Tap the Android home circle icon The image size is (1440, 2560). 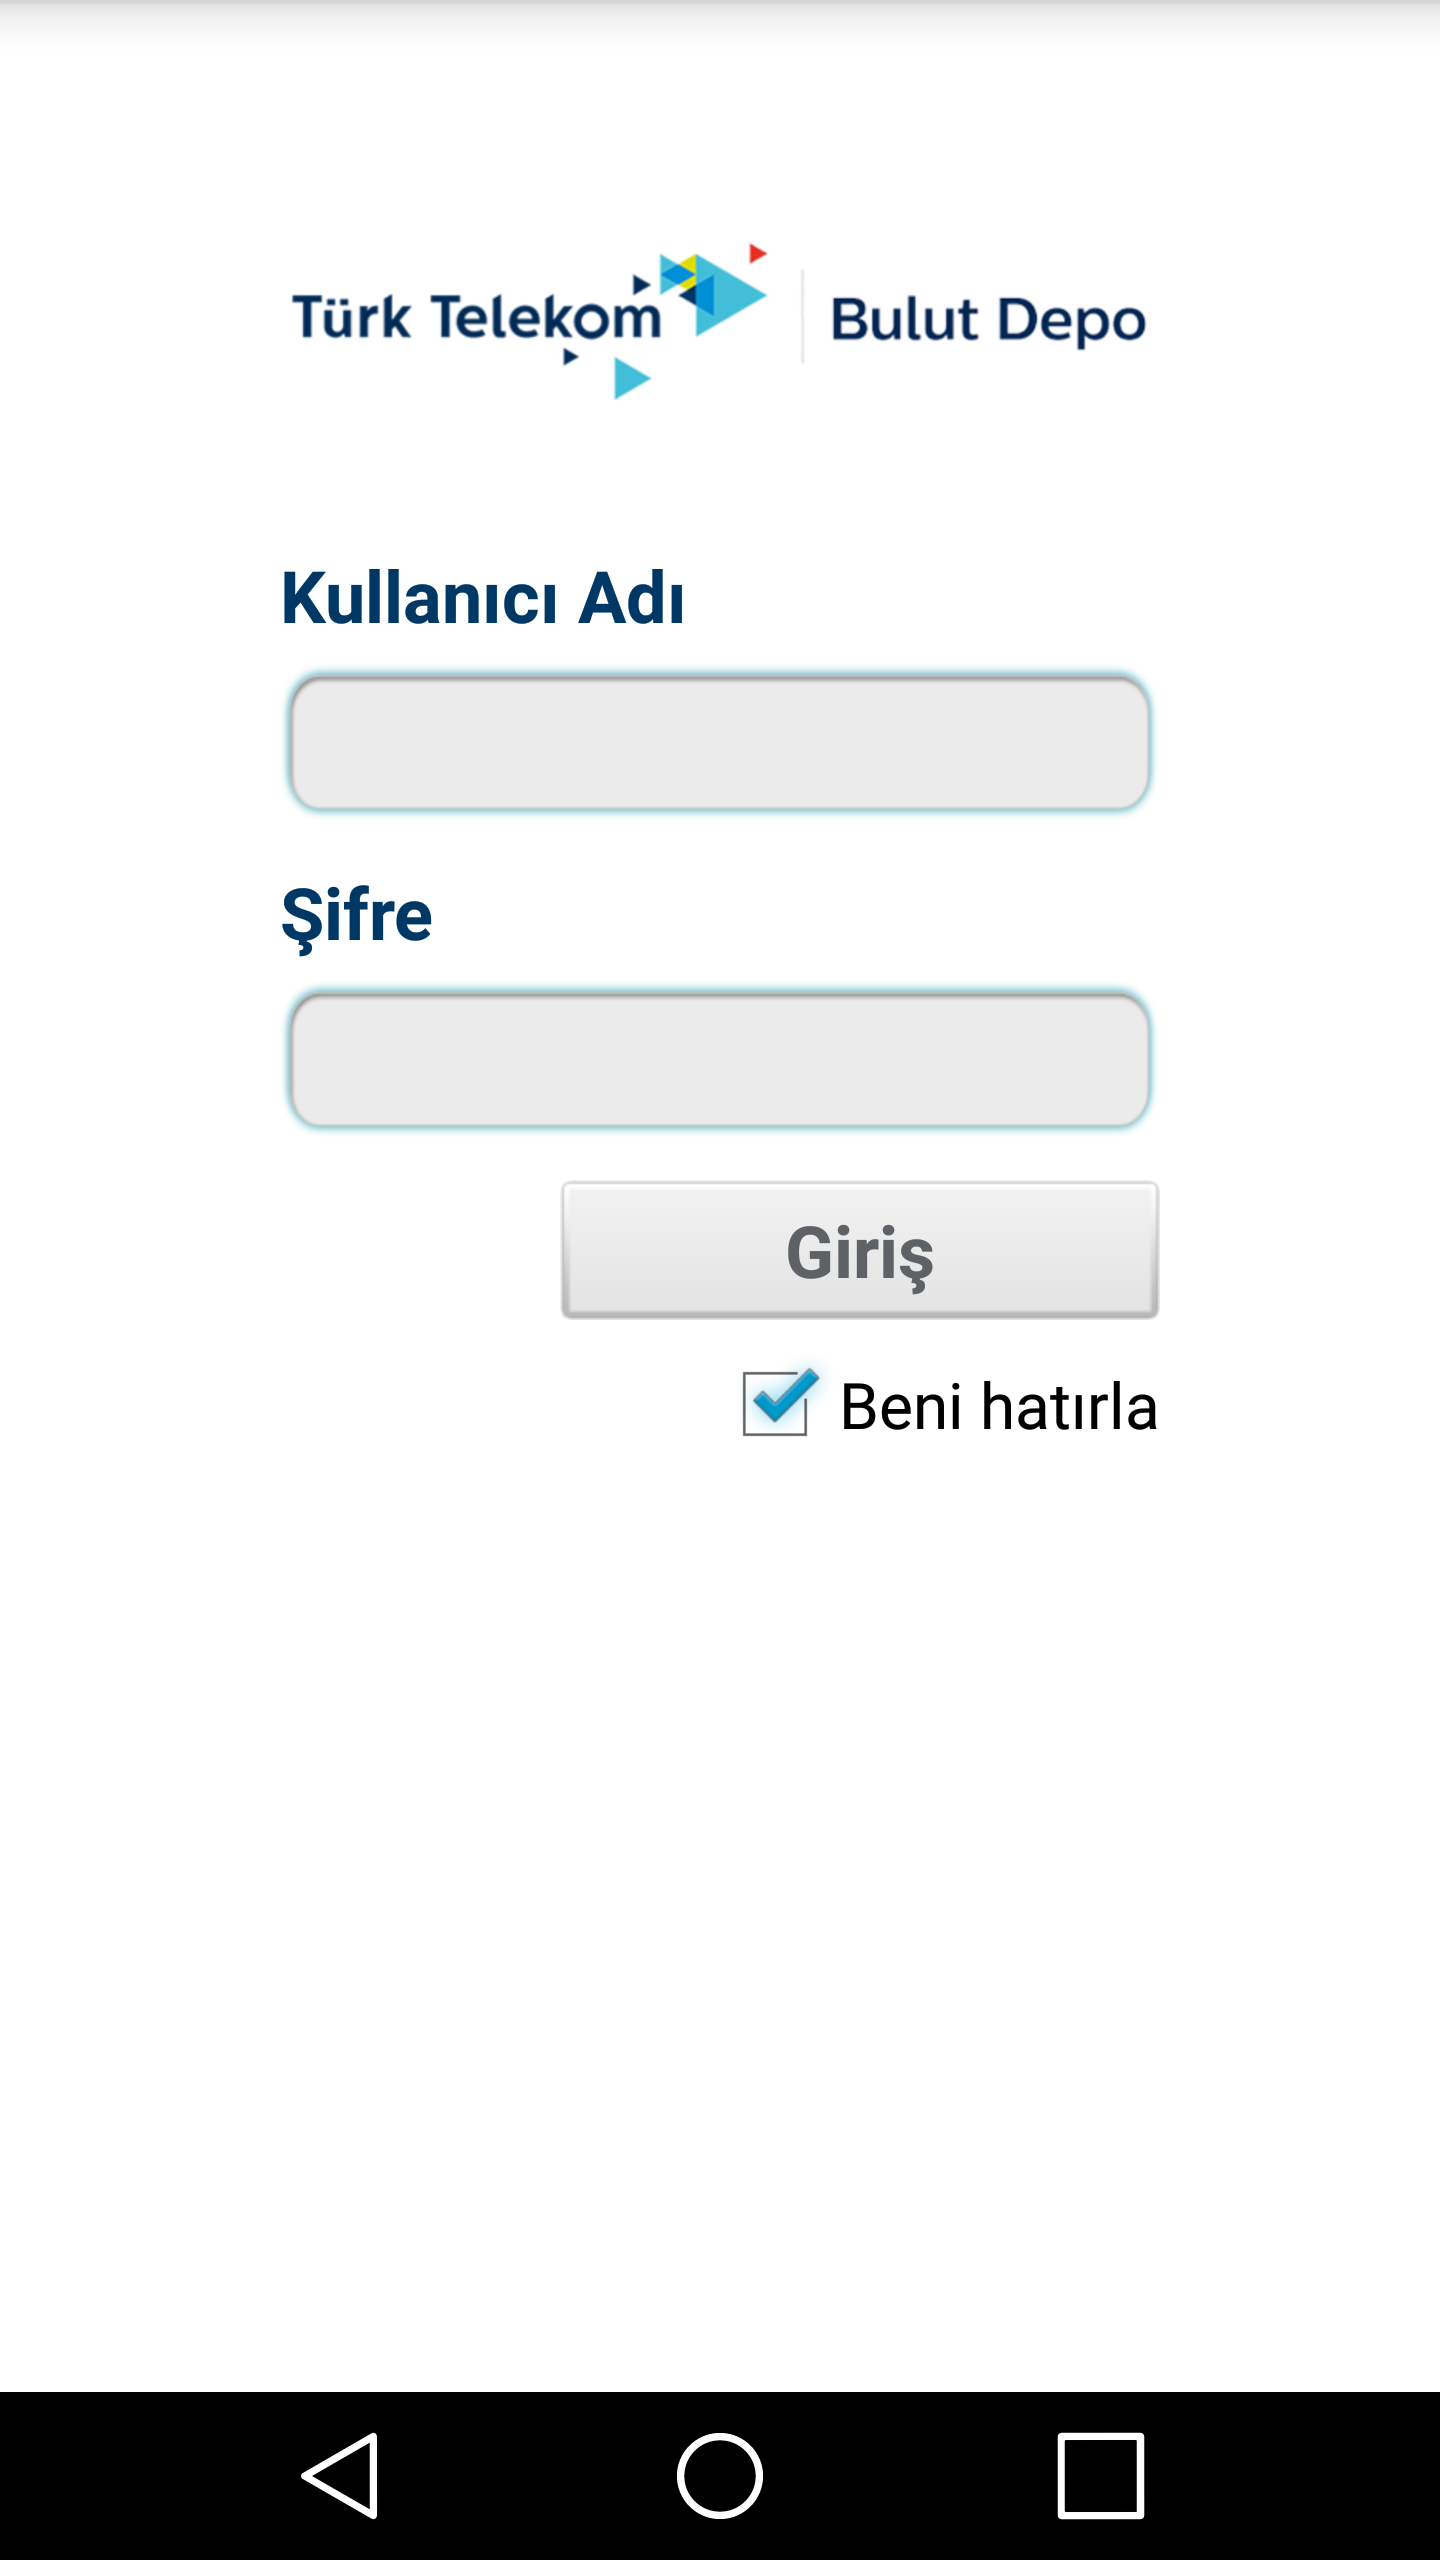tap(719, 2476)
